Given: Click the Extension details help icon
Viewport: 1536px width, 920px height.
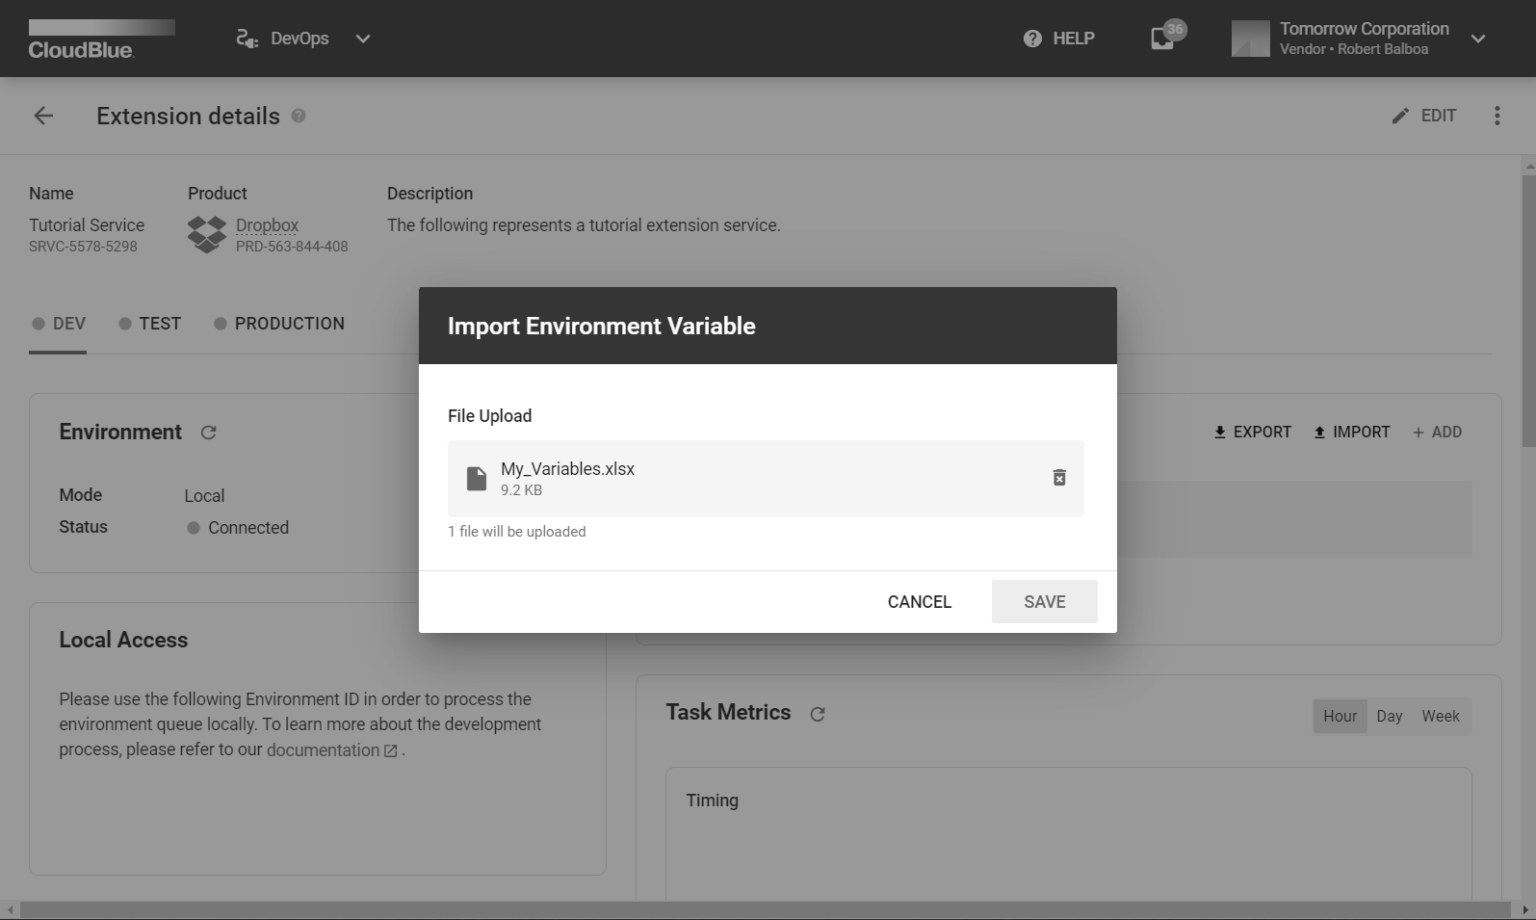Looking at the screenshot, I should 298,116.
